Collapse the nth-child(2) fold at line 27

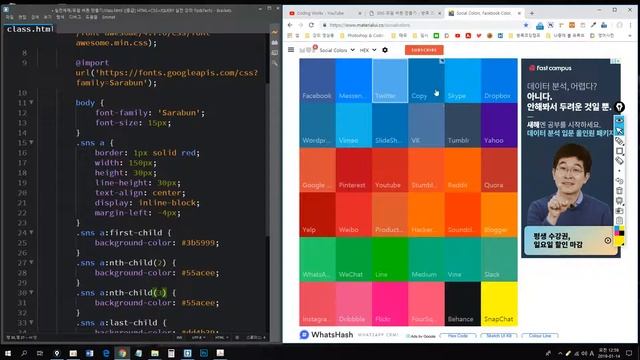[x=31, y=262]
